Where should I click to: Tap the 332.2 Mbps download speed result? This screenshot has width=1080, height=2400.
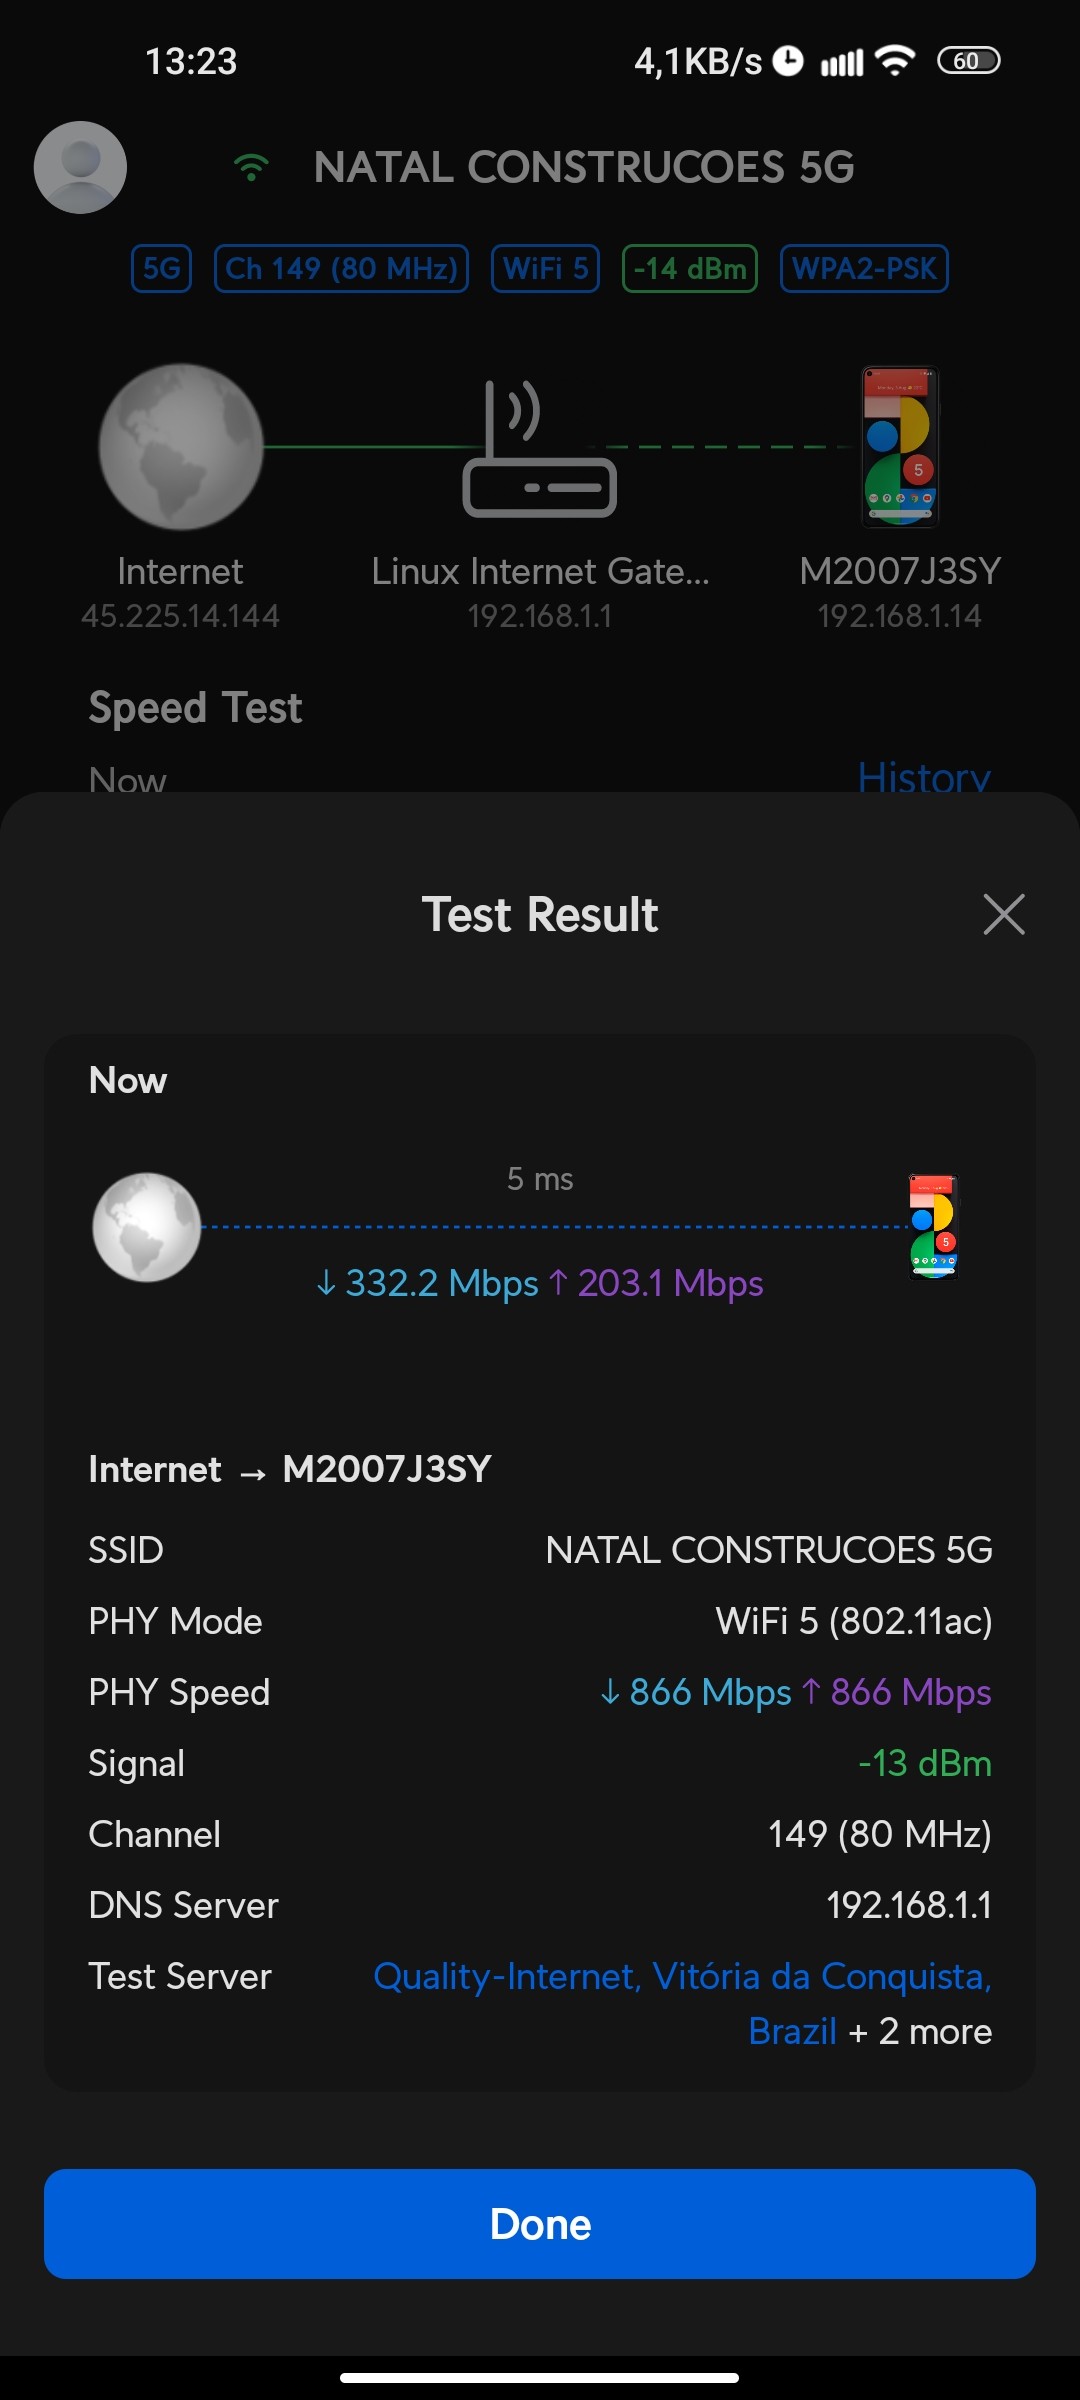pos(428,1283)
